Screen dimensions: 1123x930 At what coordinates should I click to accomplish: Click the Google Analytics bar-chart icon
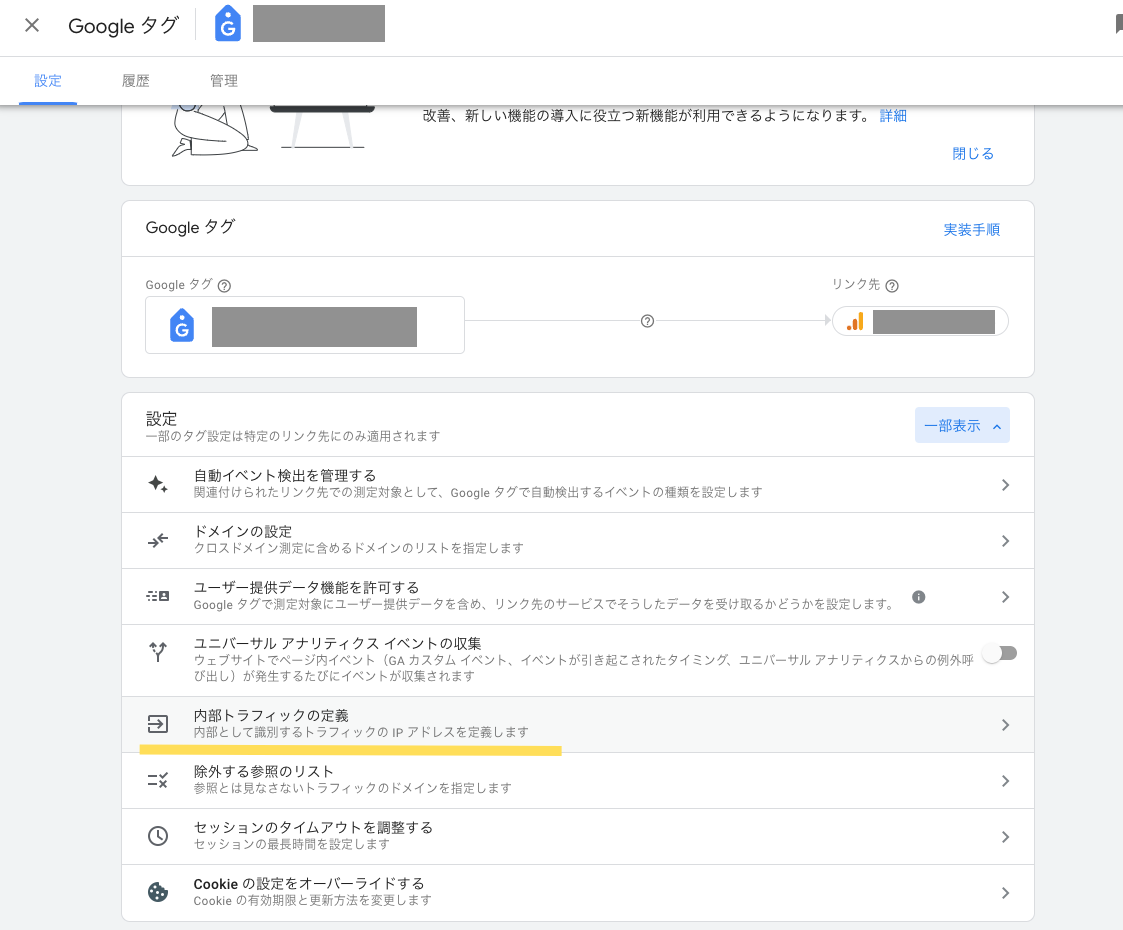[x=855, y=321]
